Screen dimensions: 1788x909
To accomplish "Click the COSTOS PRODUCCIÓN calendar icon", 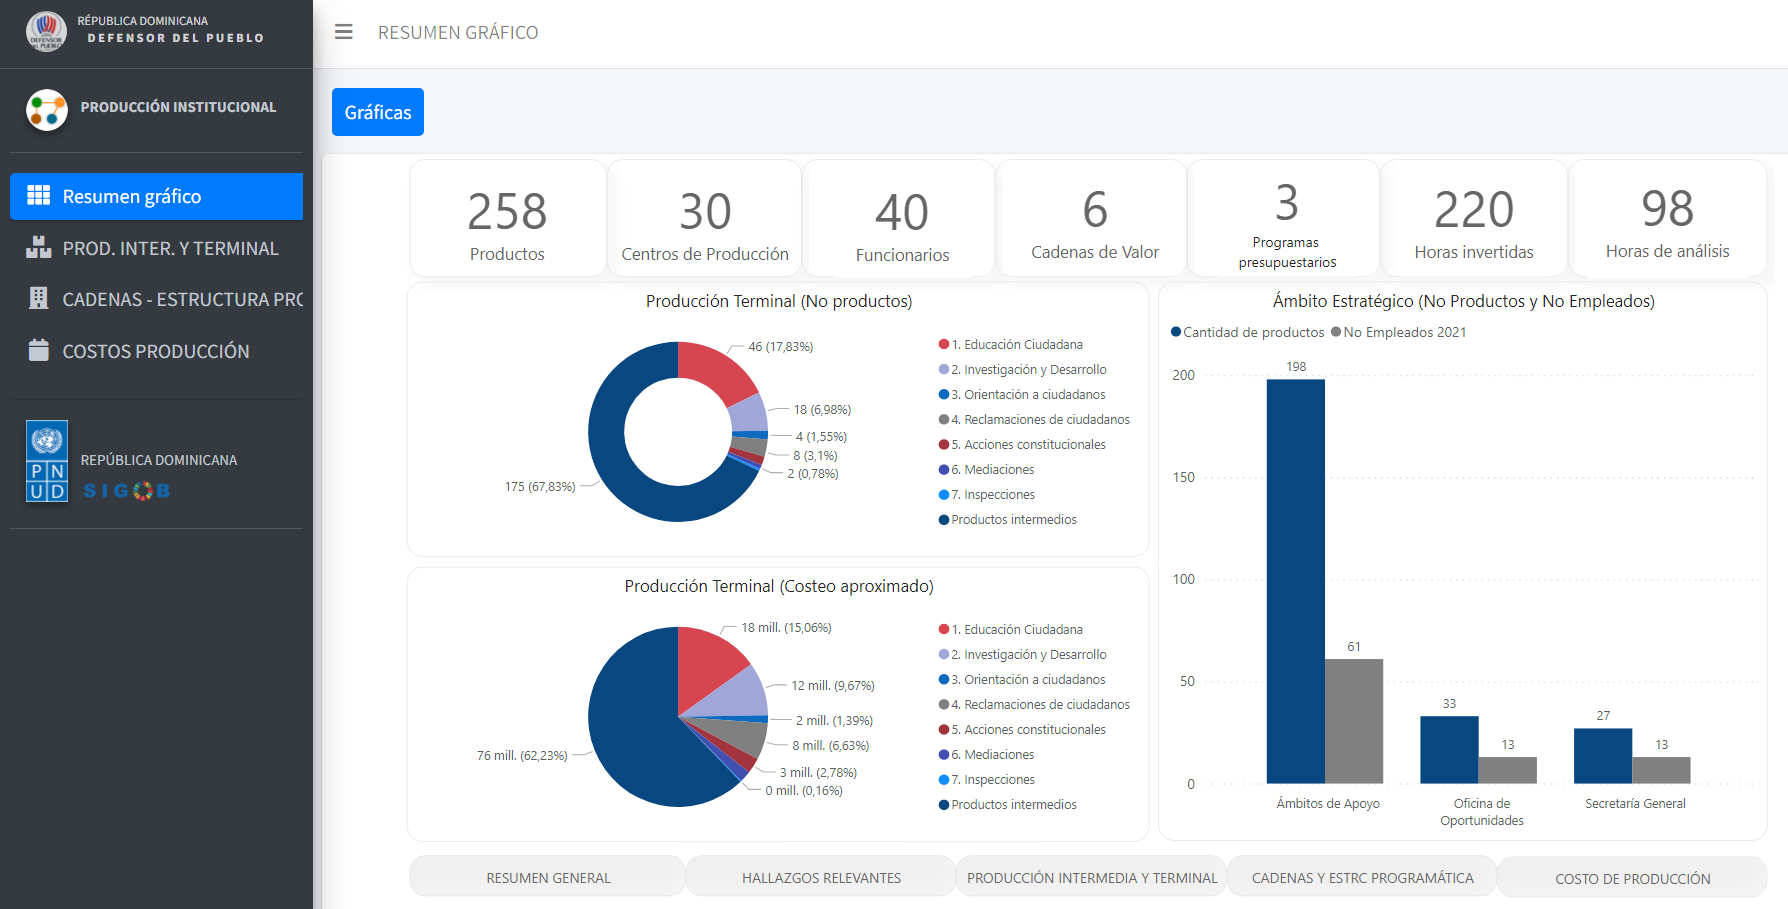I will (39, 350).
